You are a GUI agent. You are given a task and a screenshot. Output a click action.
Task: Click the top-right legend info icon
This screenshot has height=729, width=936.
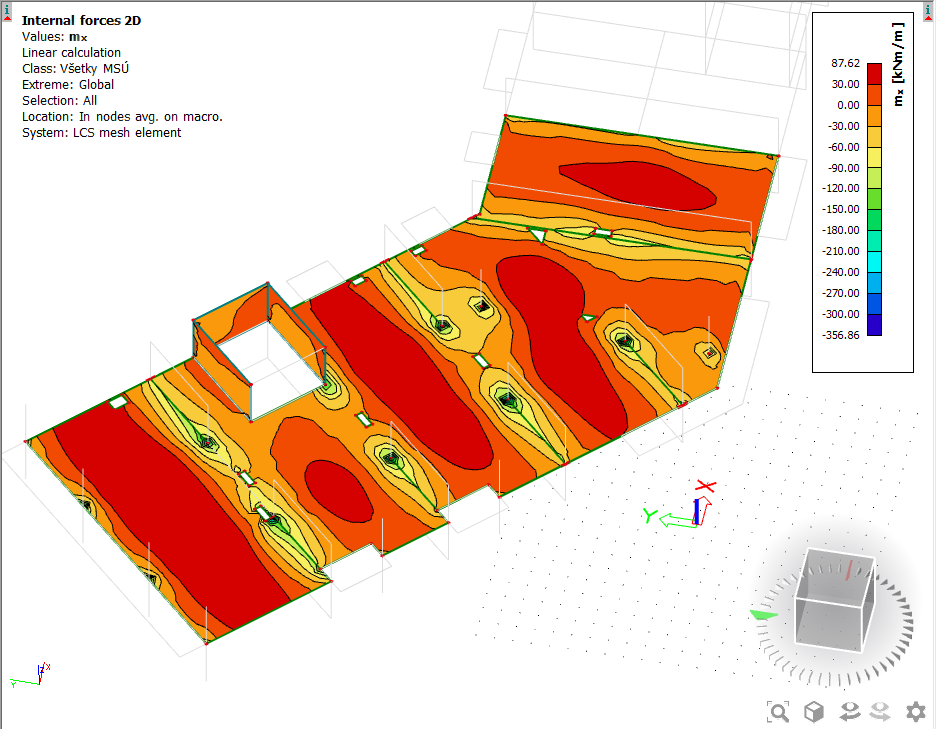[929, 10]
